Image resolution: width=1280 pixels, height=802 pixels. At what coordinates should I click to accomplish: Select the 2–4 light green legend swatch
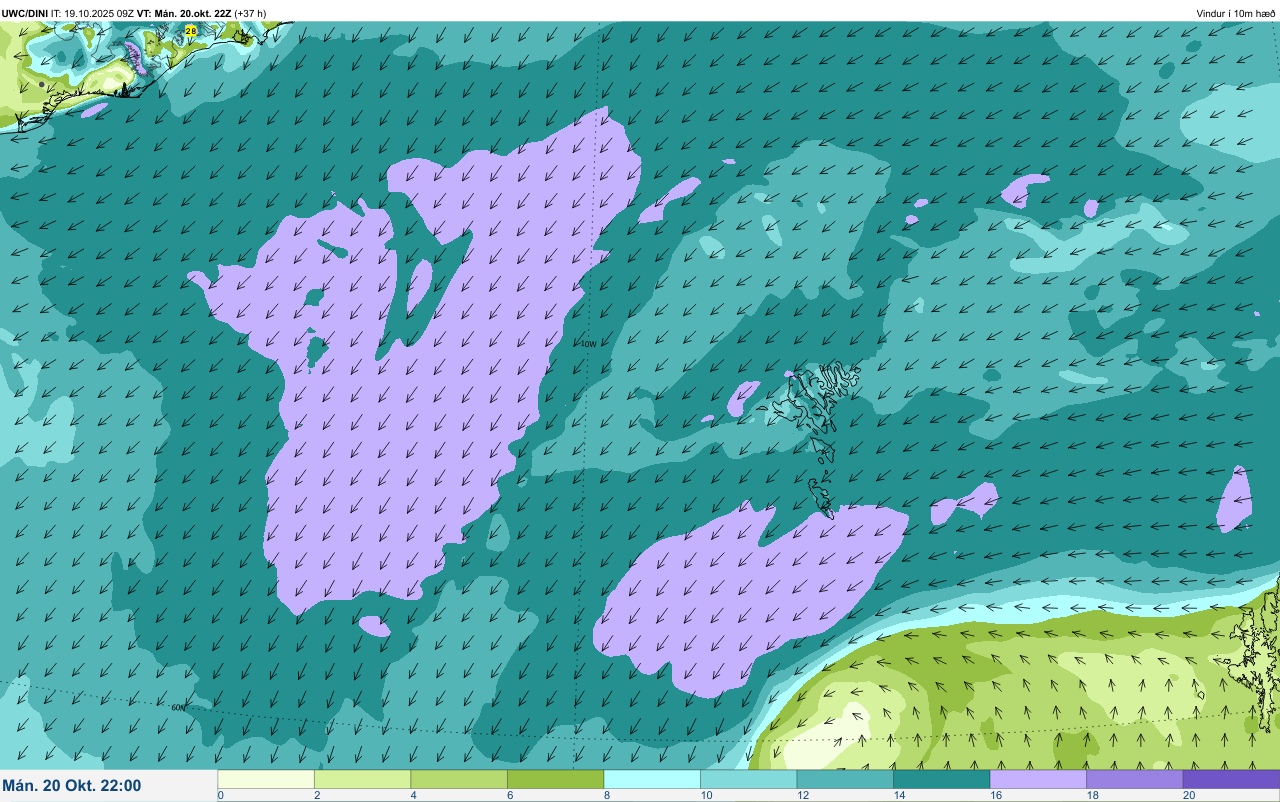coord(362,779)
